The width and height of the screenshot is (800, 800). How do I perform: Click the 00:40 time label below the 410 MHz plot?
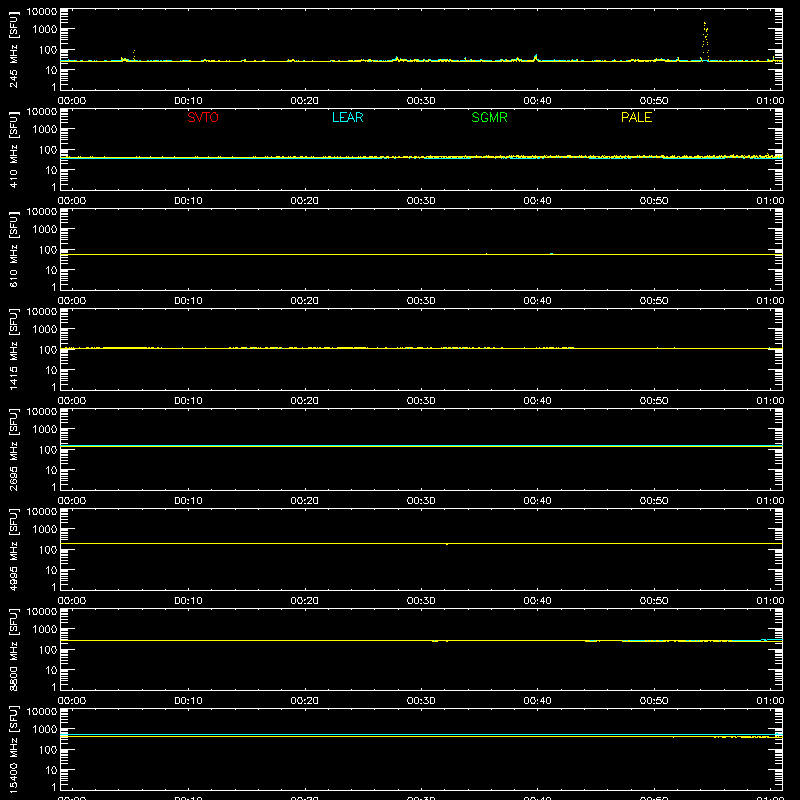point(537,201)
